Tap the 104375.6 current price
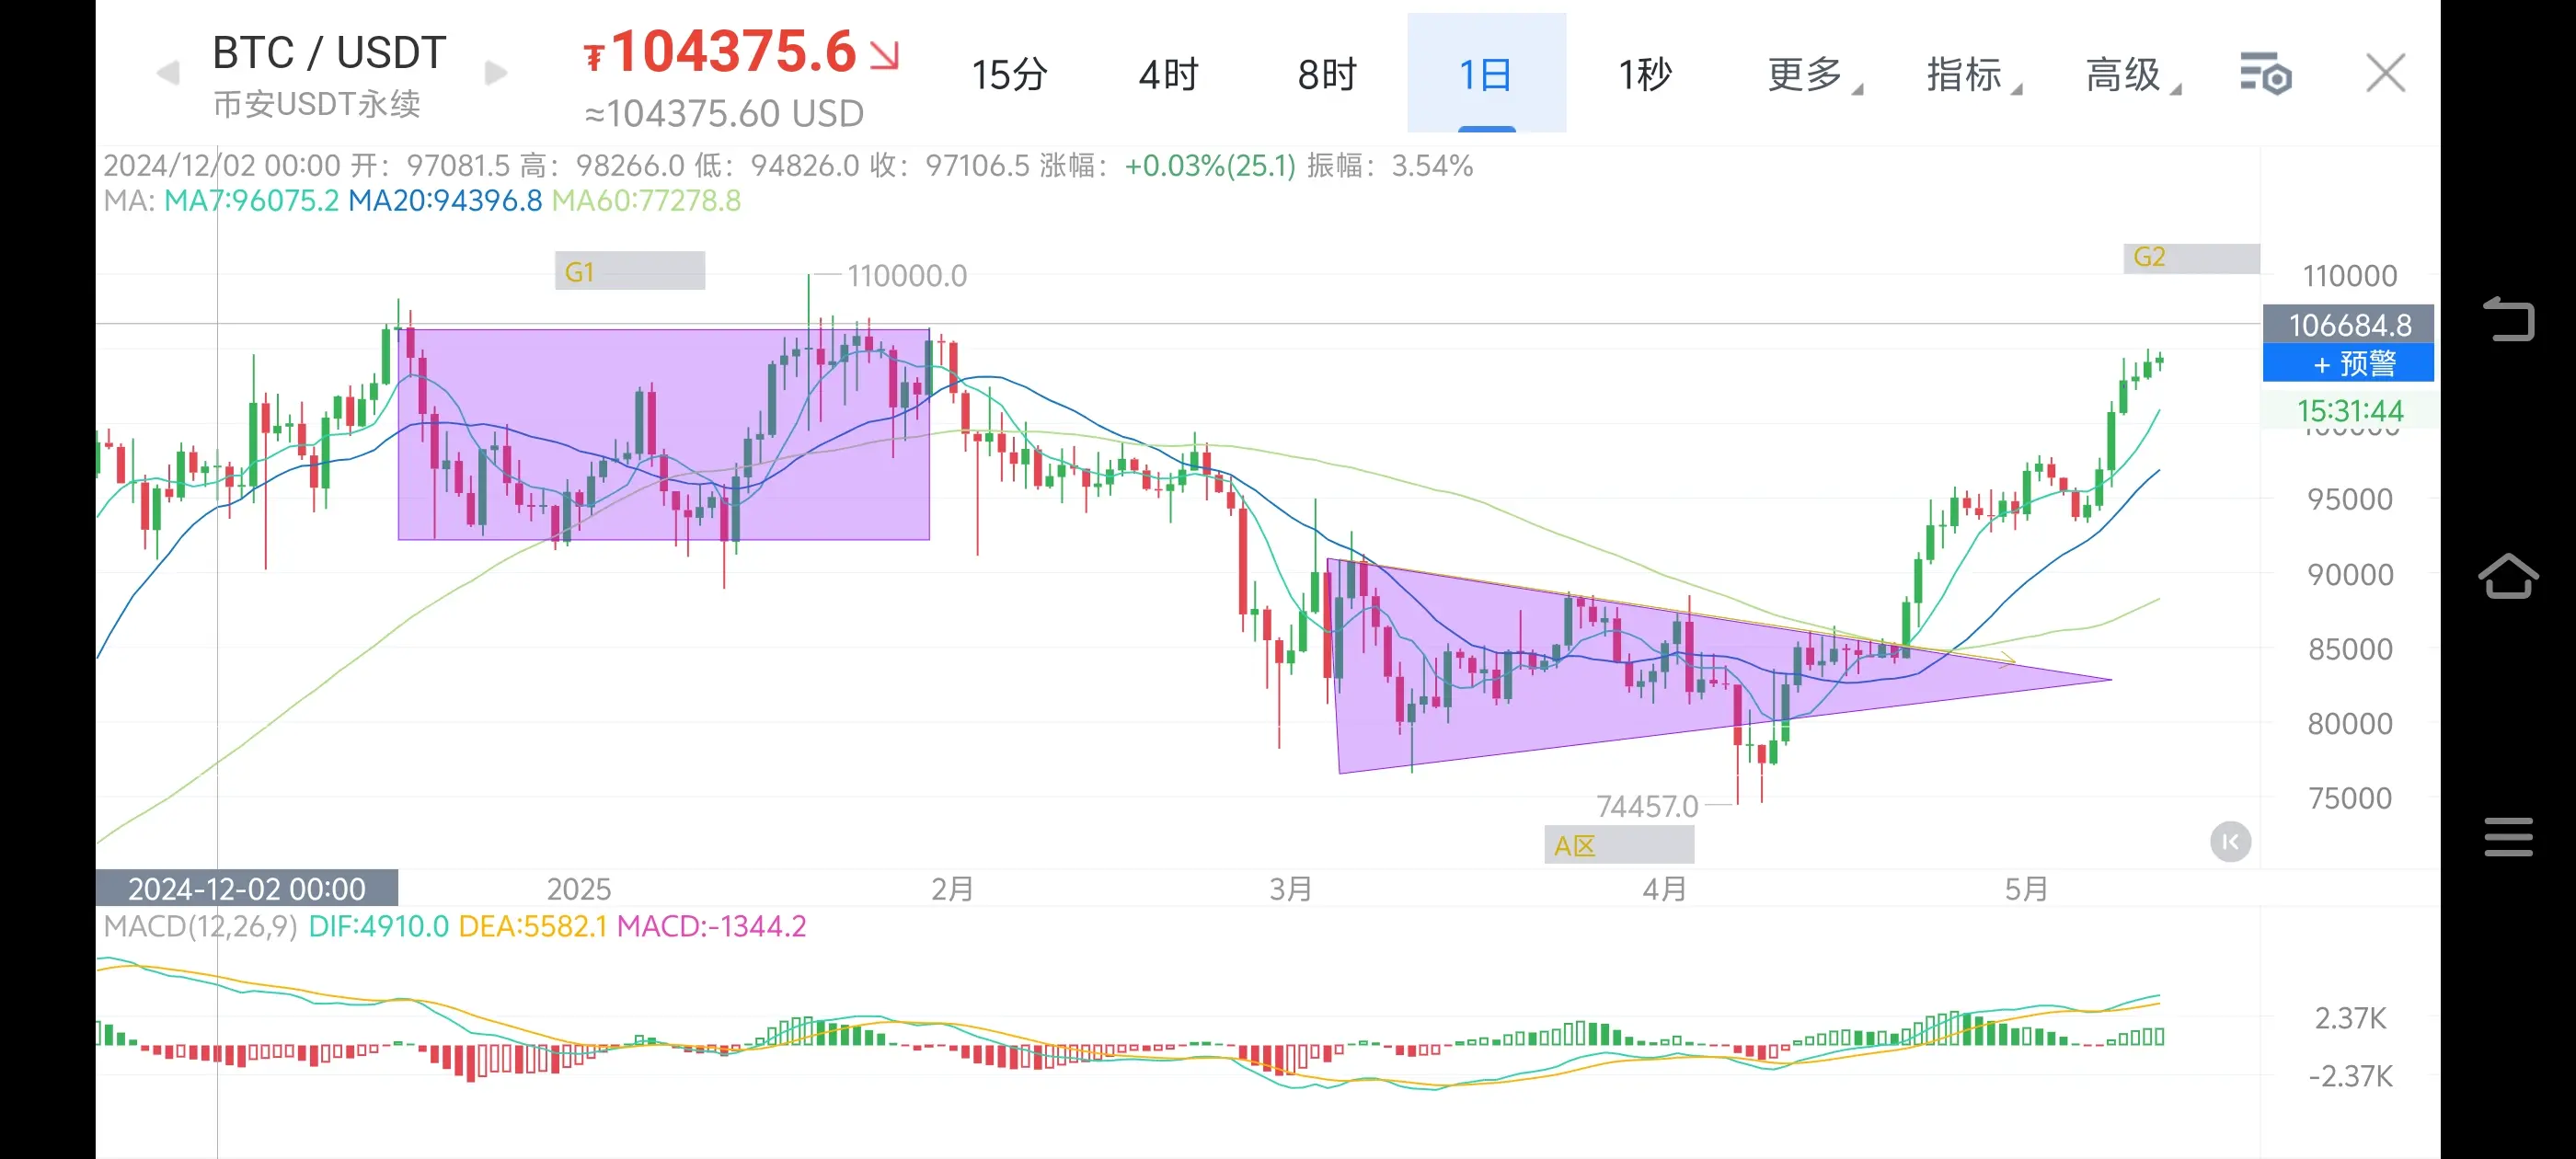2576x1159 pixels. (734, 51)
